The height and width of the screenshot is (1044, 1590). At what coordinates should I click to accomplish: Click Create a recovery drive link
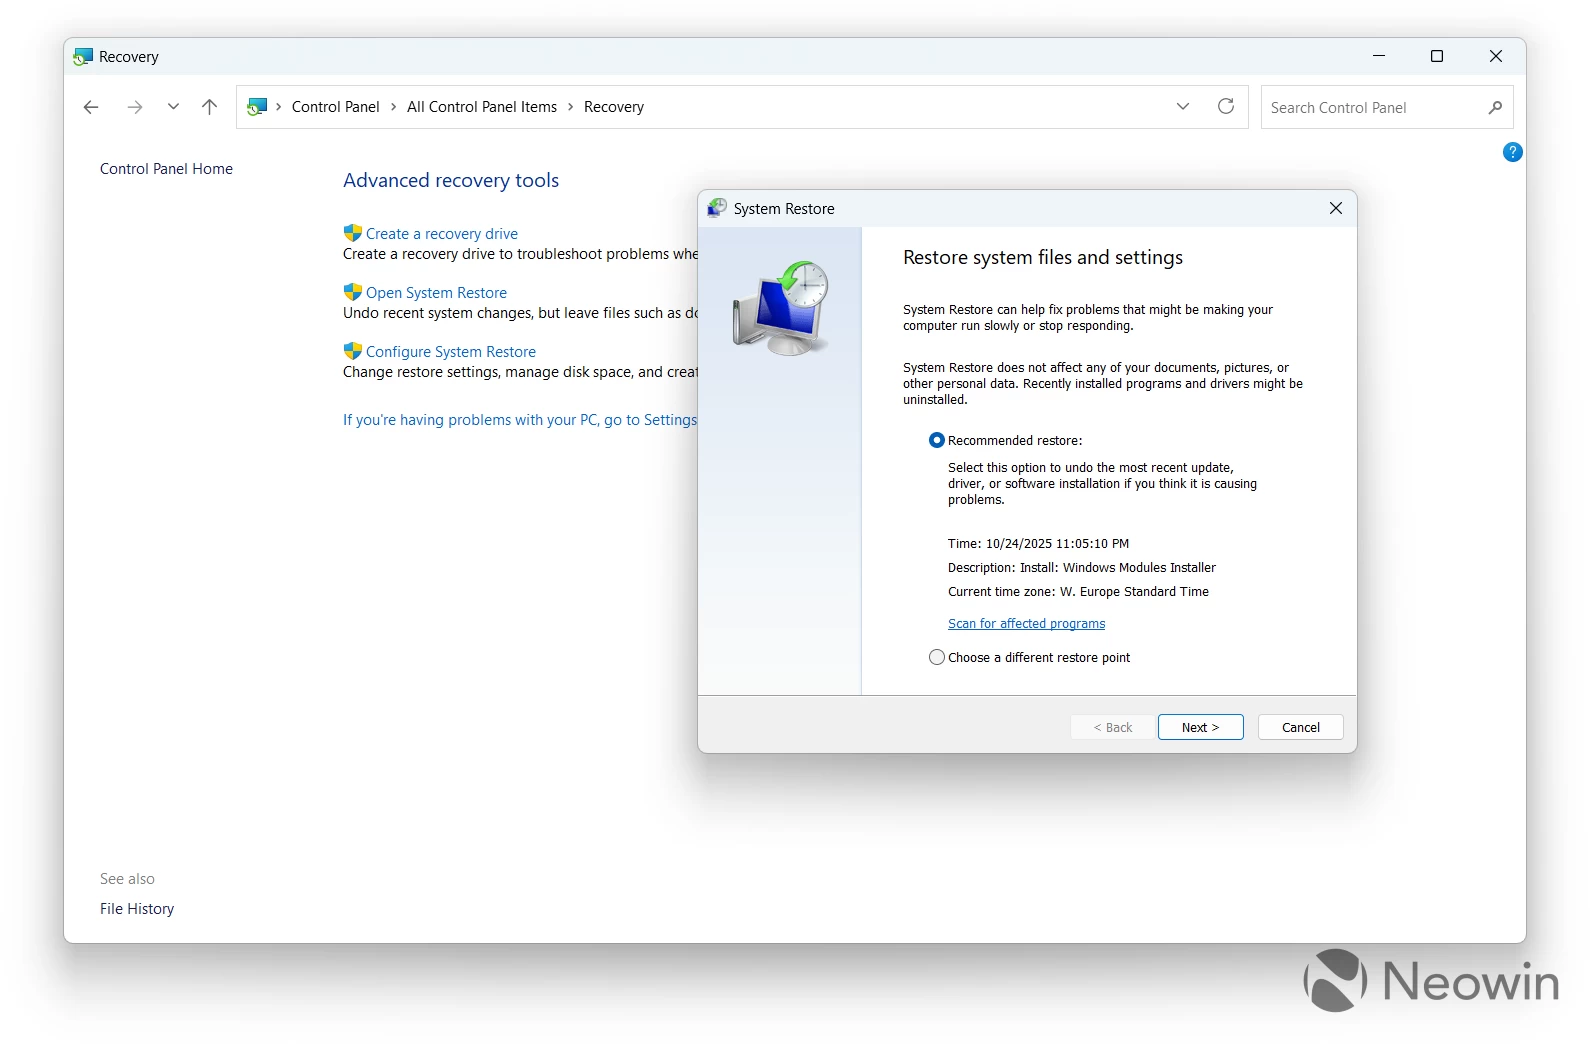[442, 234]
